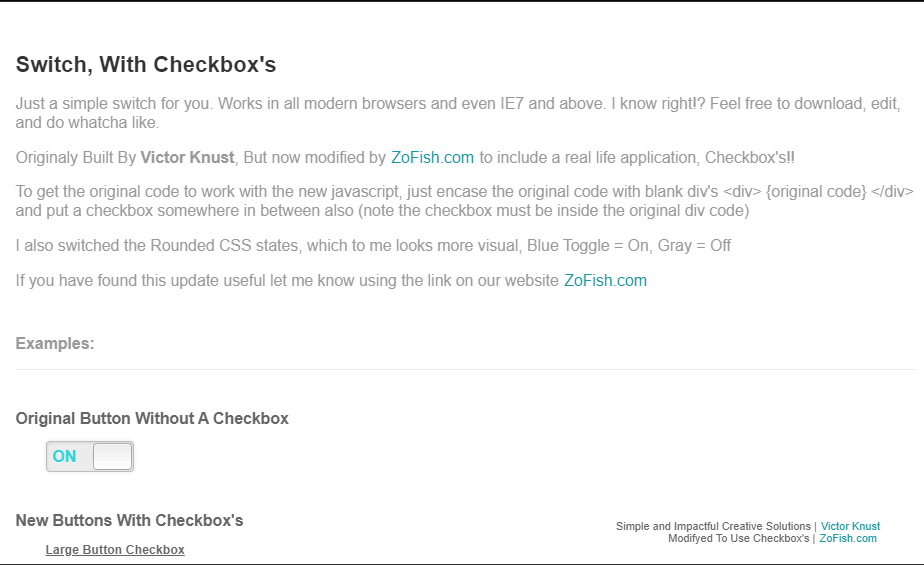Click the white handle of the ON switch
Screen dimensions: 924x565
112,457
